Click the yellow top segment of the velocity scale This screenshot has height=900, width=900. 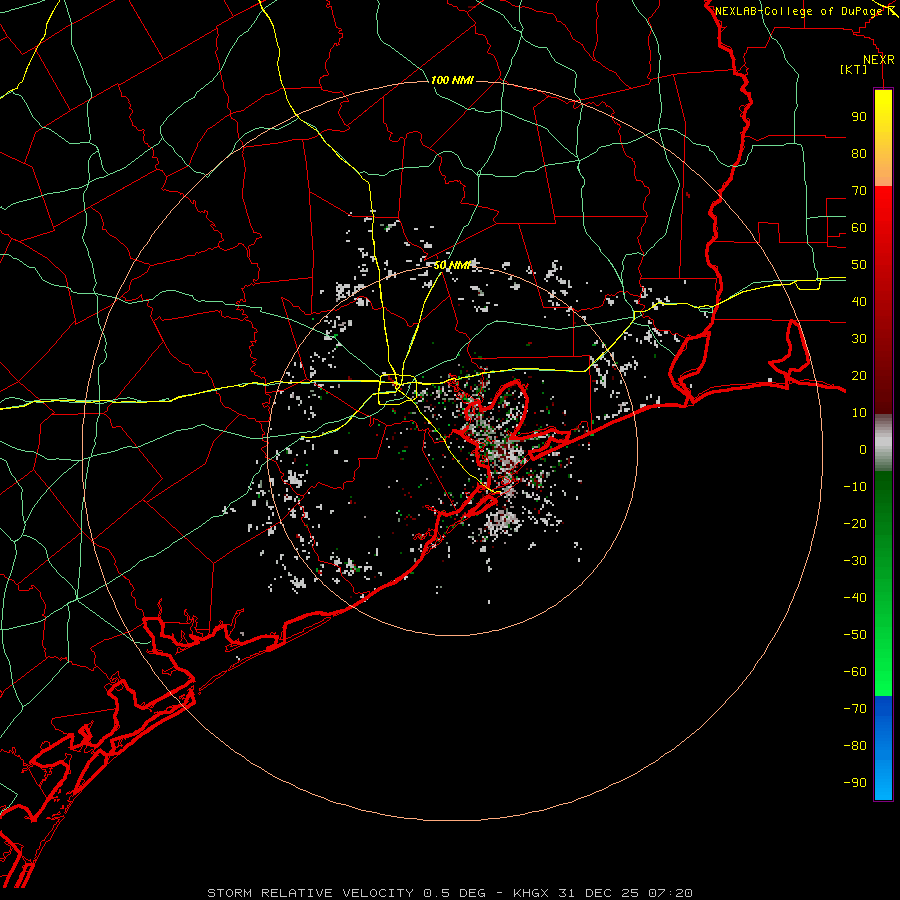pyautogui.click(x=883, y=138)
